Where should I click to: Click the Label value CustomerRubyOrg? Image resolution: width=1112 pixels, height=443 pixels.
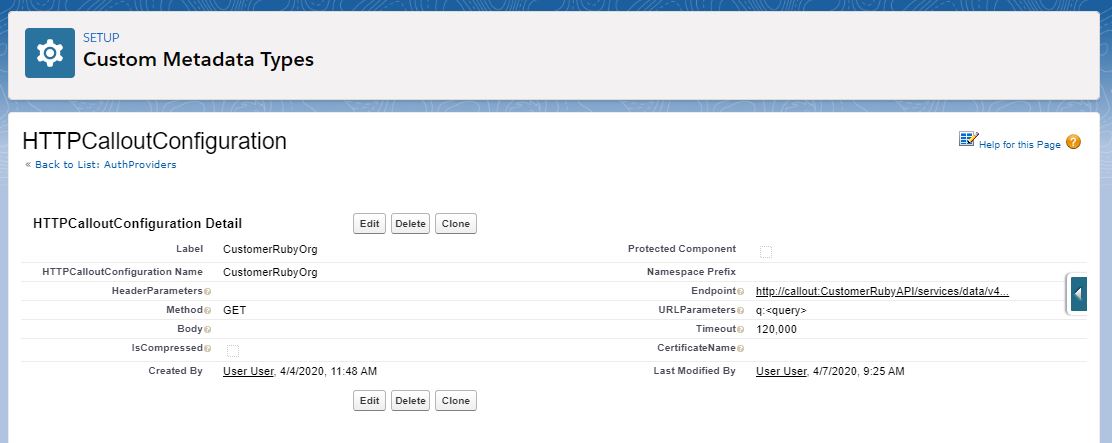270,249
